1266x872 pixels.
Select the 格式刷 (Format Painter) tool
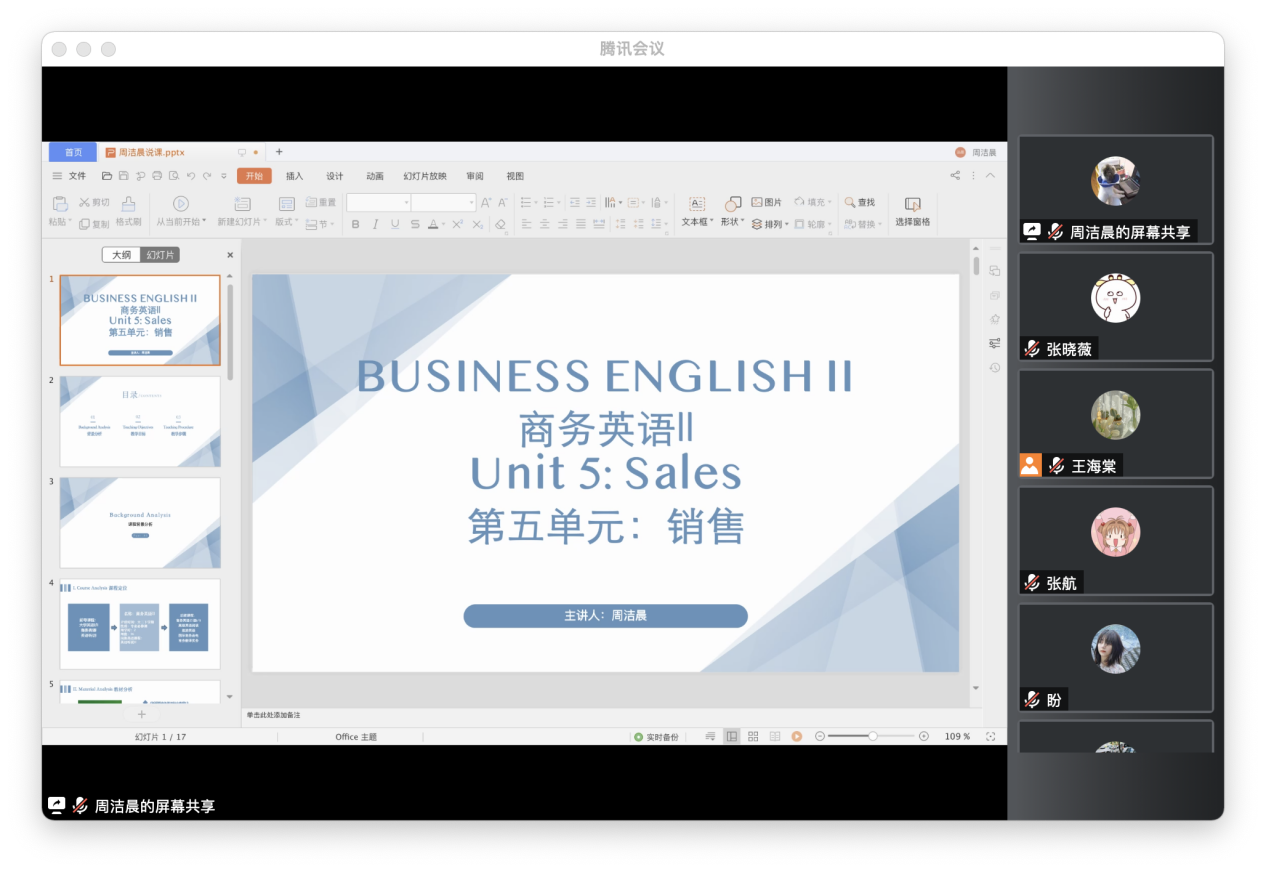(127, 215)
